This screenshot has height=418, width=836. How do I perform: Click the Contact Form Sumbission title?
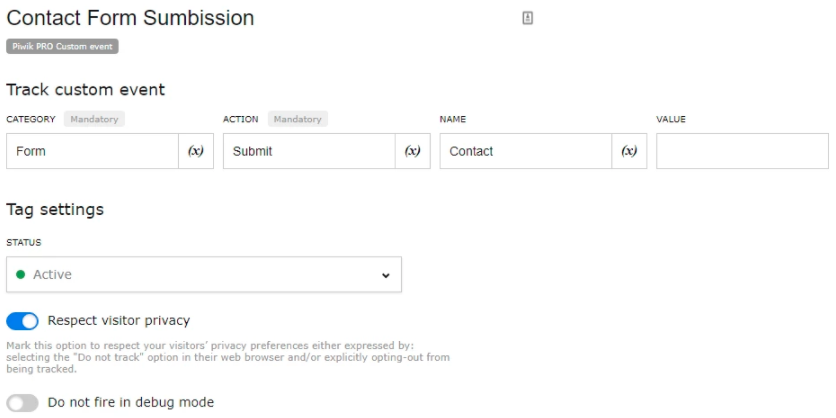coord(130,18)
